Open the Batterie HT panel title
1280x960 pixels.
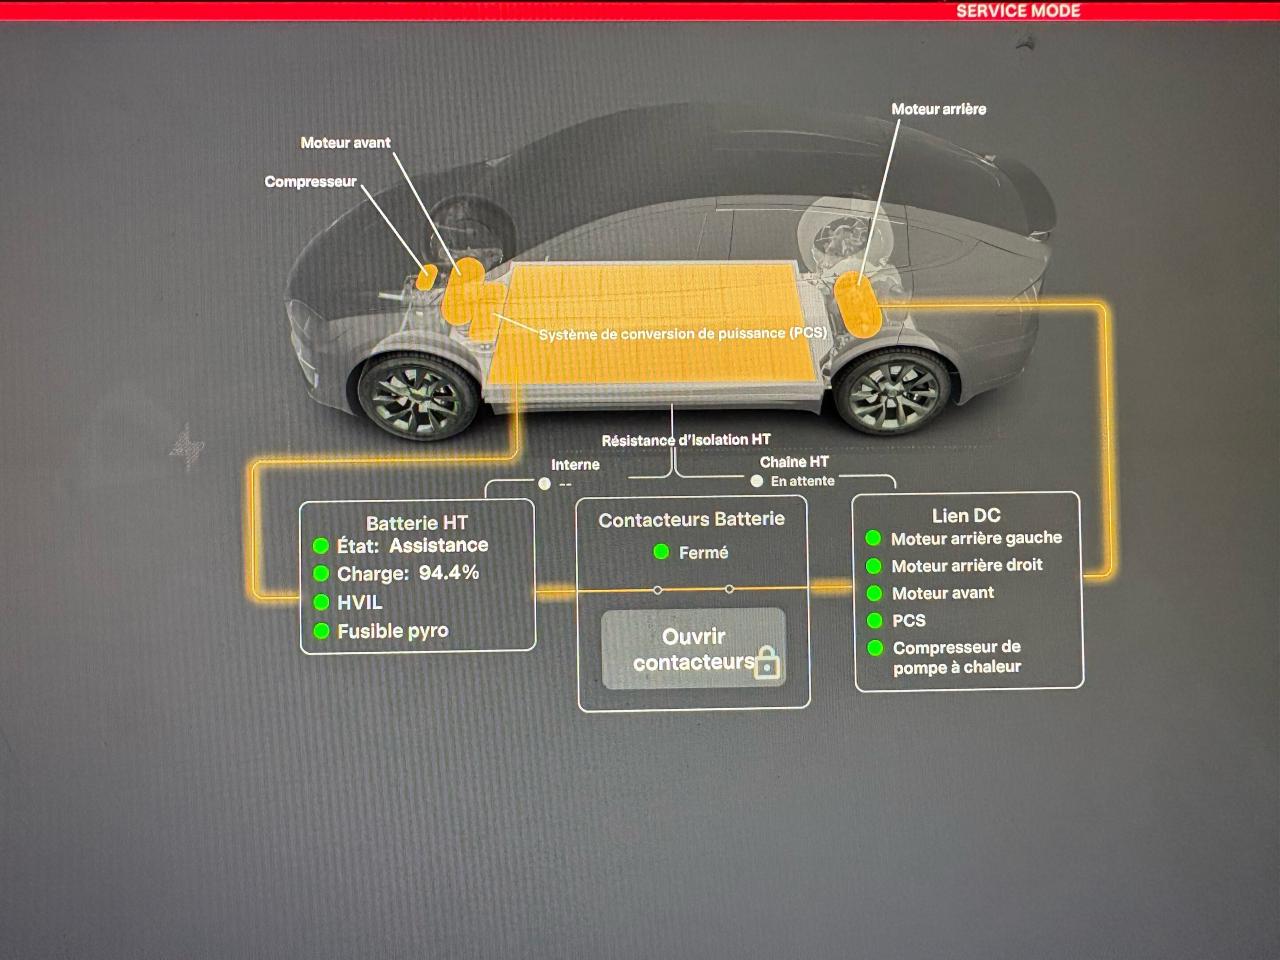[416, 522]
